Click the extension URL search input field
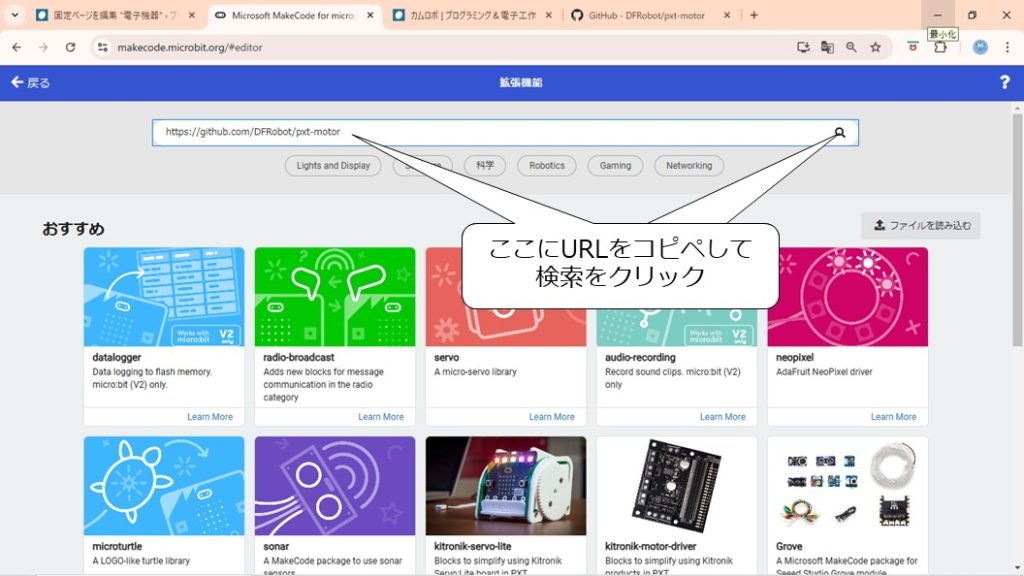This screenshot has width=1024, height=576. 490,132
